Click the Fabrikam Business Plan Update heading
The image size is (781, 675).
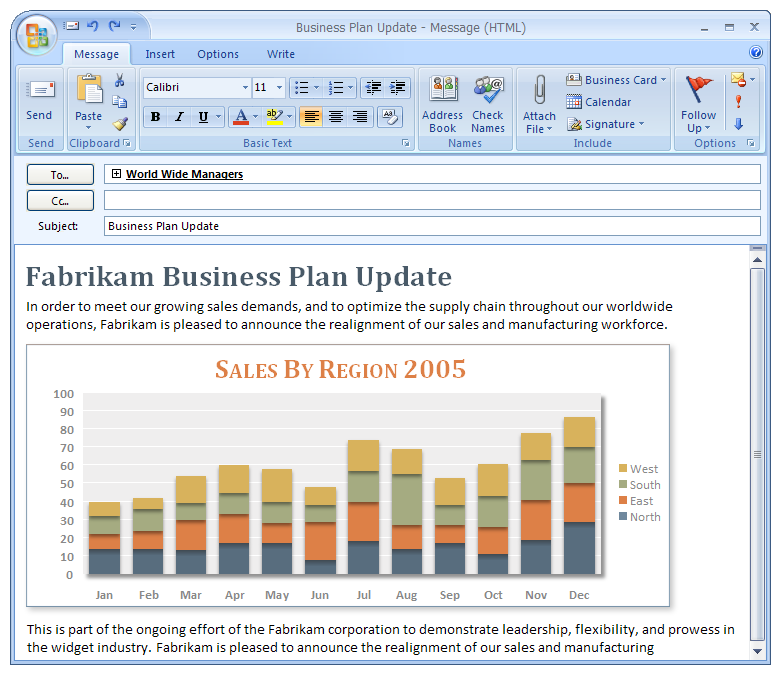(239, 276)
